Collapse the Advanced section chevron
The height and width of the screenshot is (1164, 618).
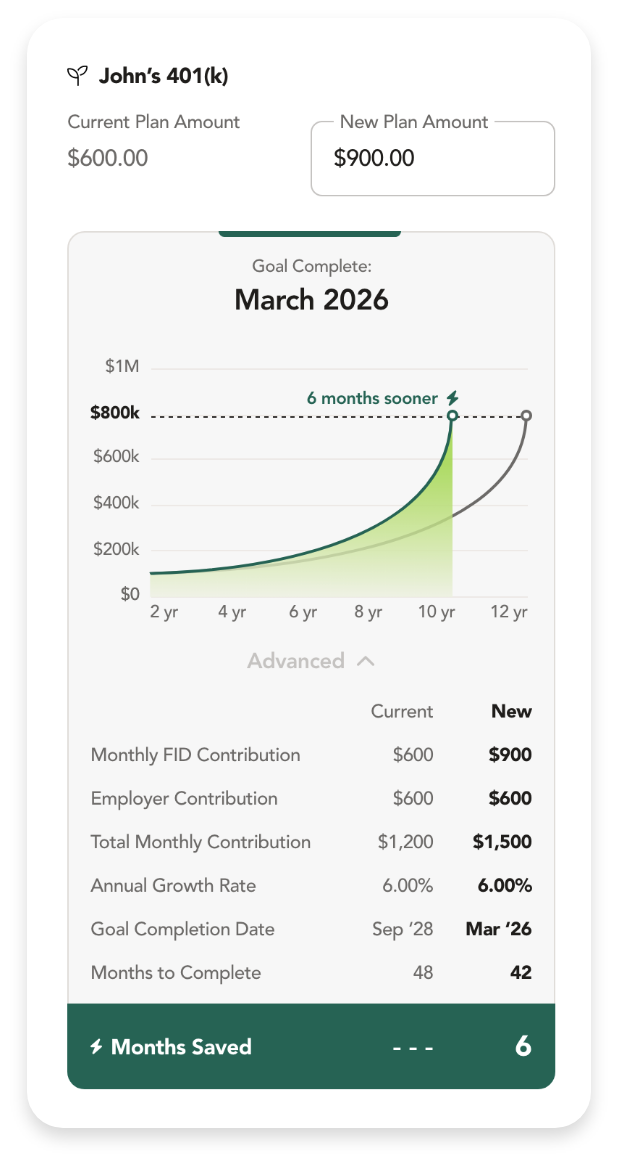point(366,661)
